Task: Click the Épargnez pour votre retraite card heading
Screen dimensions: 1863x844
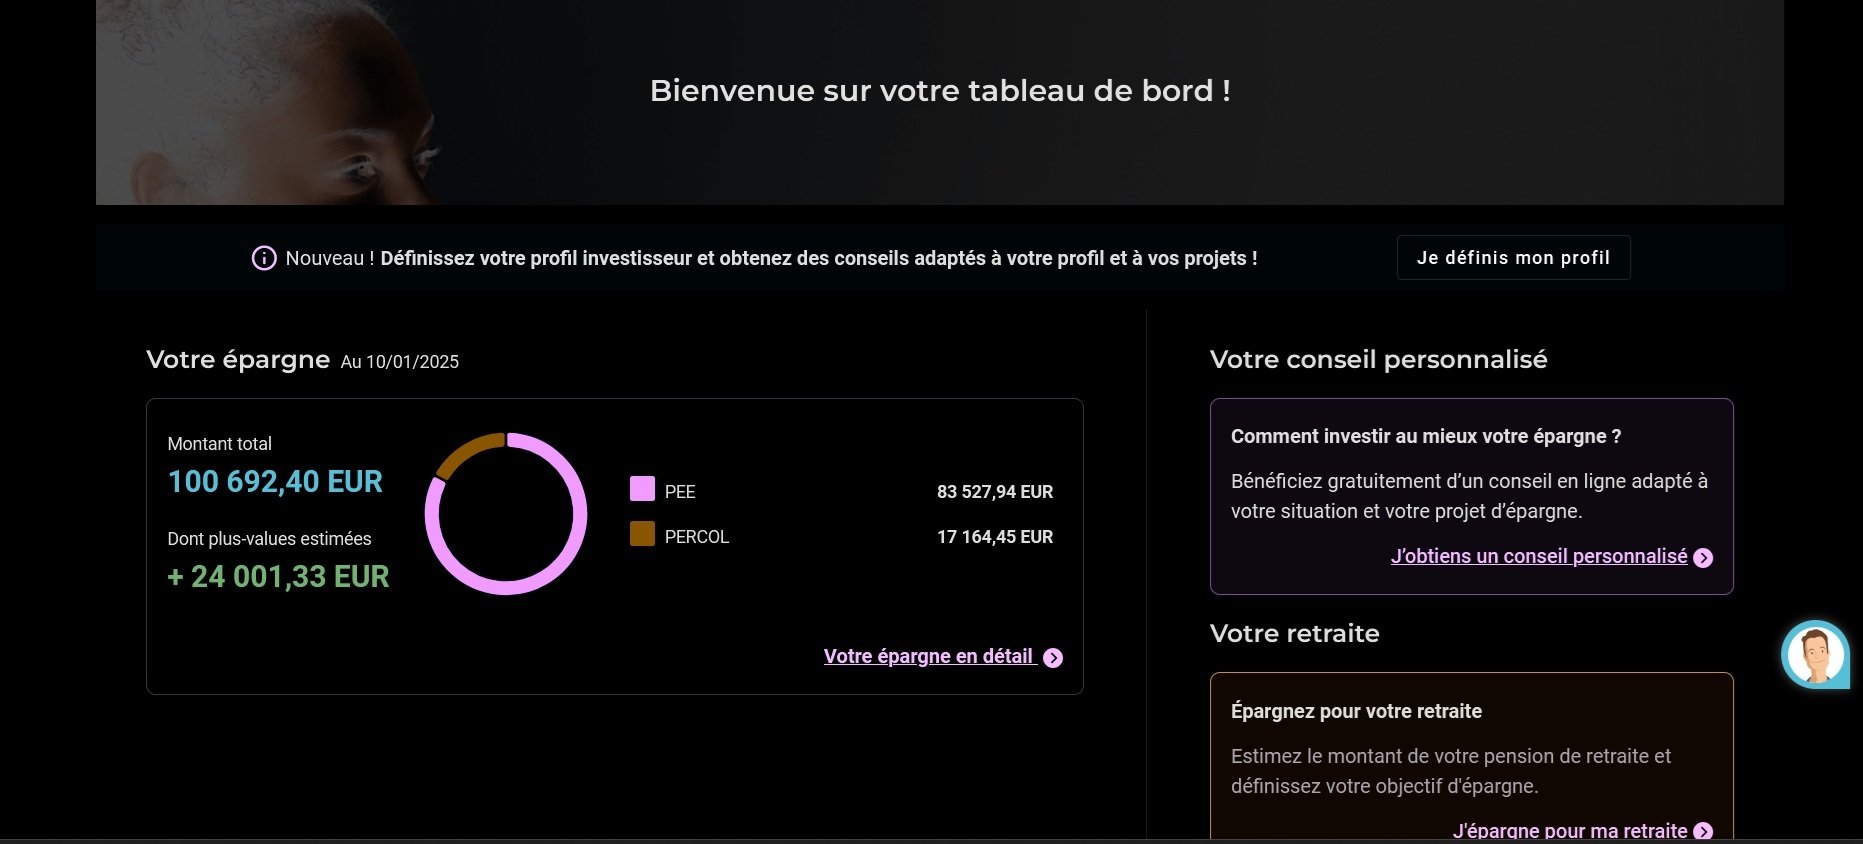Action: tap(1356, 711)
